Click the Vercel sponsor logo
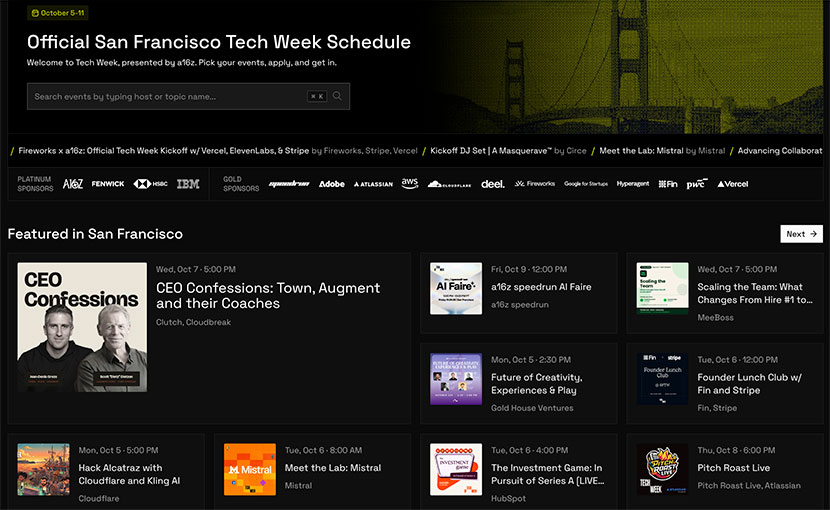This screenshot has width=830, height=510. pyautogui.click(x=733, y=184)
